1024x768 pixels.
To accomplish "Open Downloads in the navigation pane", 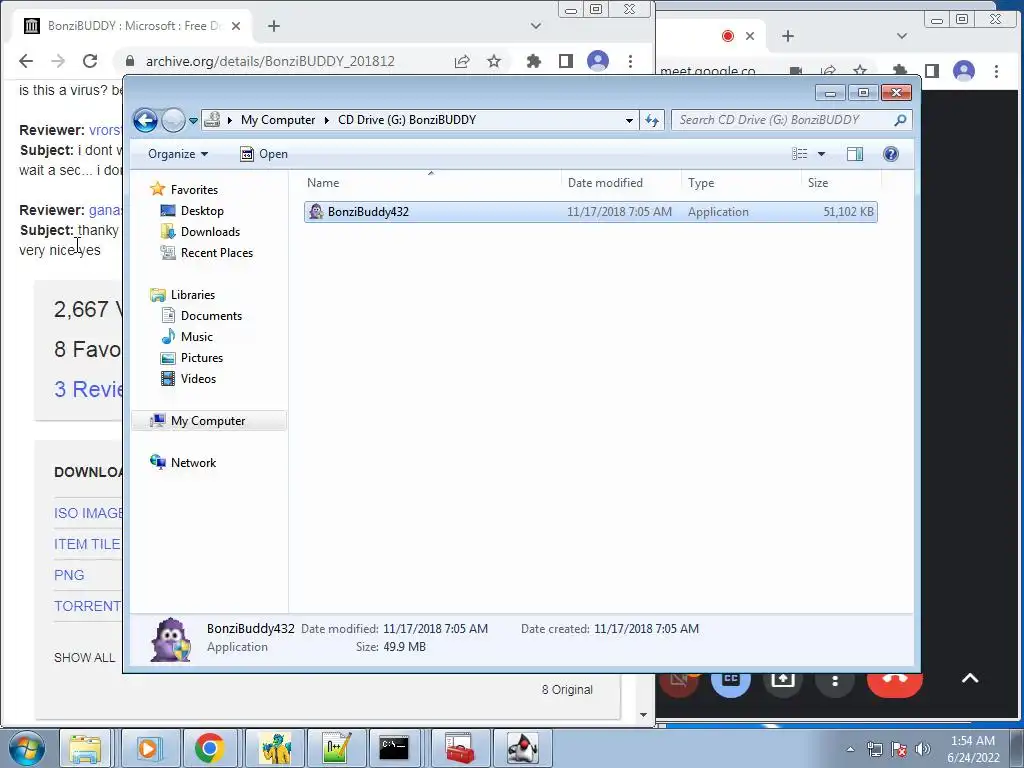I will point(210,232).
